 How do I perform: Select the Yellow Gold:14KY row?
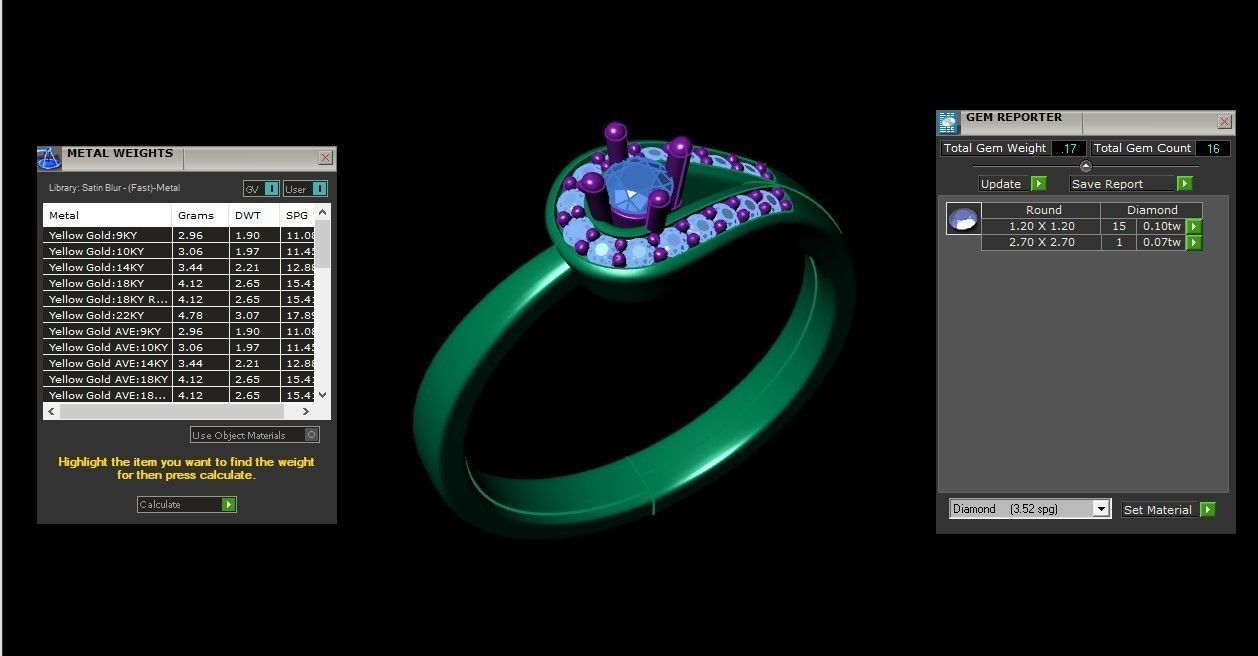tap(179, 267)
